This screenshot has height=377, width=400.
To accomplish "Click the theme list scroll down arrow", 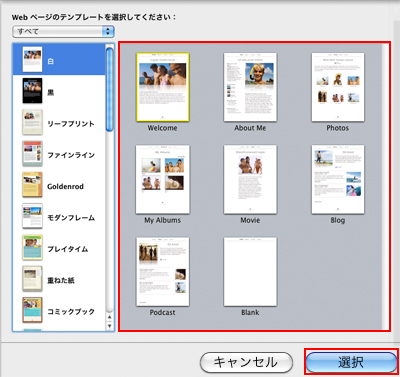I will [110, 326].
